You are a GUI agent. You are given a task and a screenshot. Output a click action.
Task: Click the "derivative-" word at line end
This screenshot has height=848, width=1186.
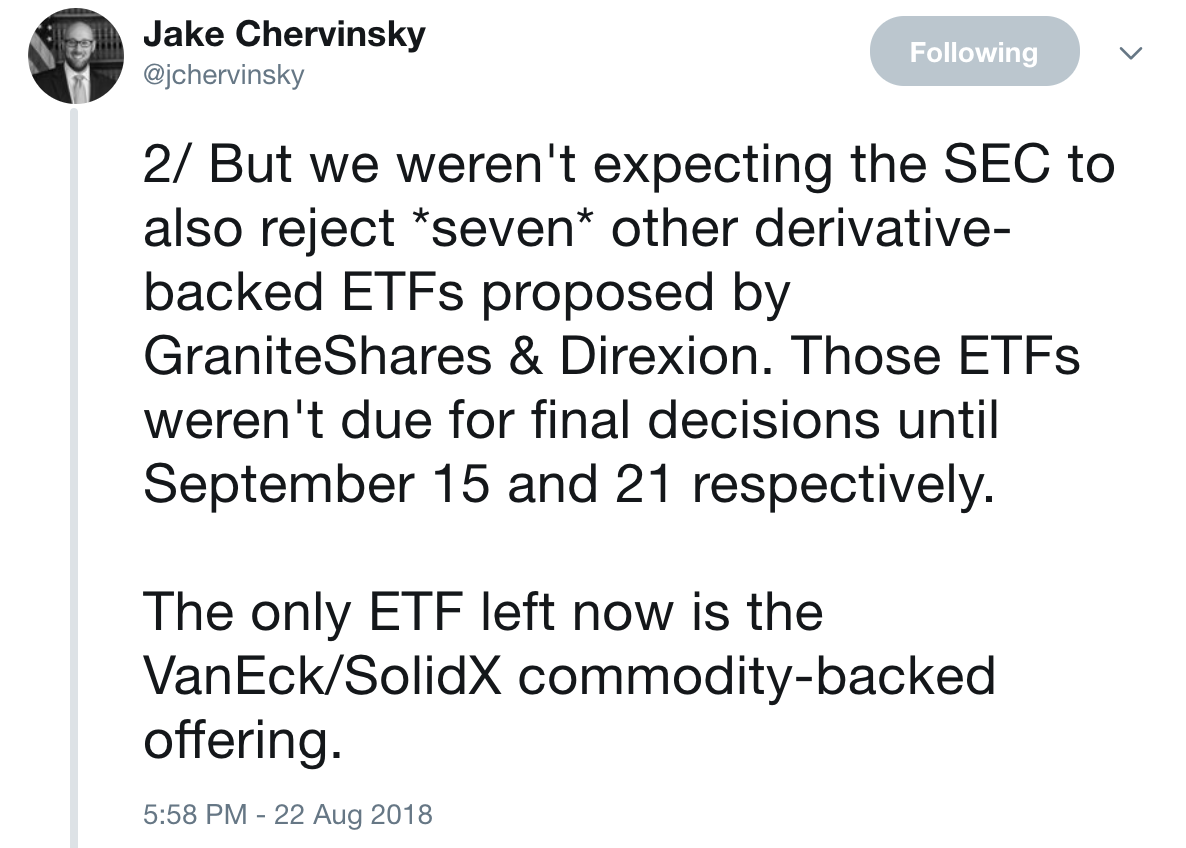click(883, 228)
